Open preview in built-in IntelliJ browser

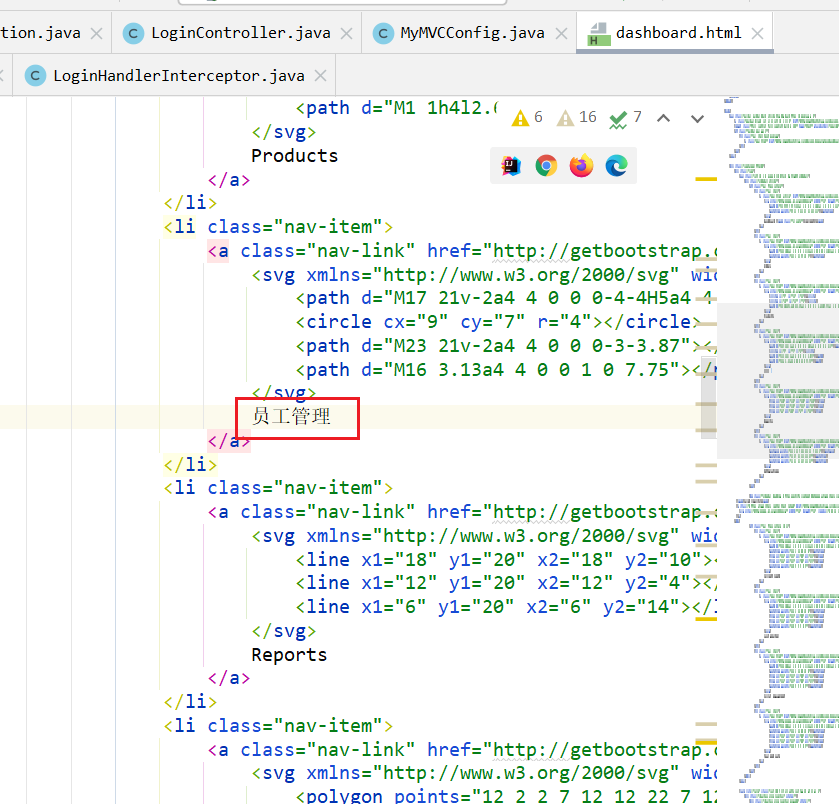pos(510,166)
